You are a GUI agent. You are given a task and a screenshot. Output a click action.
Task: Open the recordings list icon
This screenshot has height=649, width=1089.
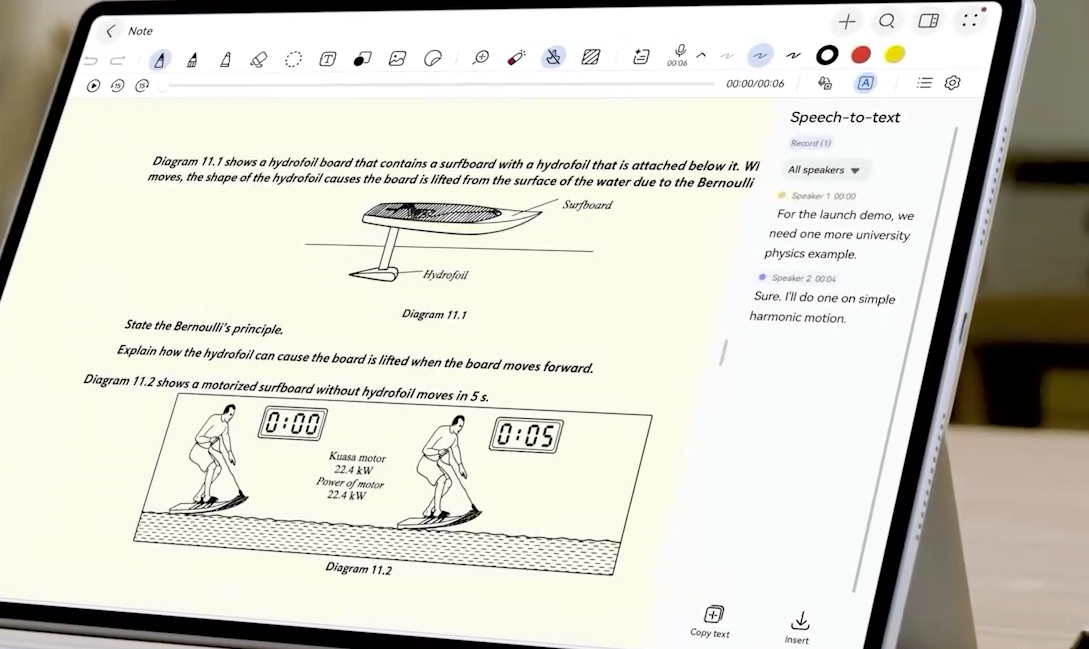[x=924, y=83]
